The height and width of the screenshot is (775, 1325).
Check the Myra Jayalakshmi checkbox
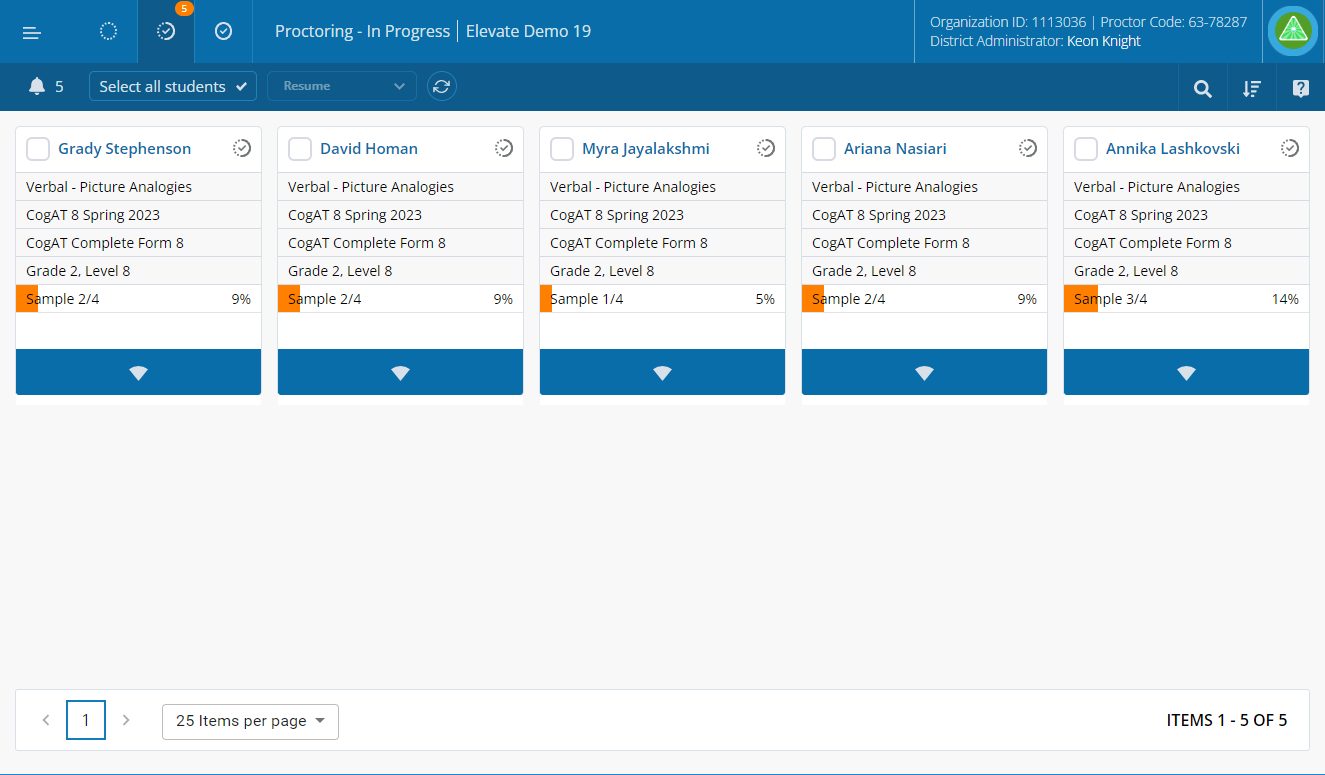[562, 149]
